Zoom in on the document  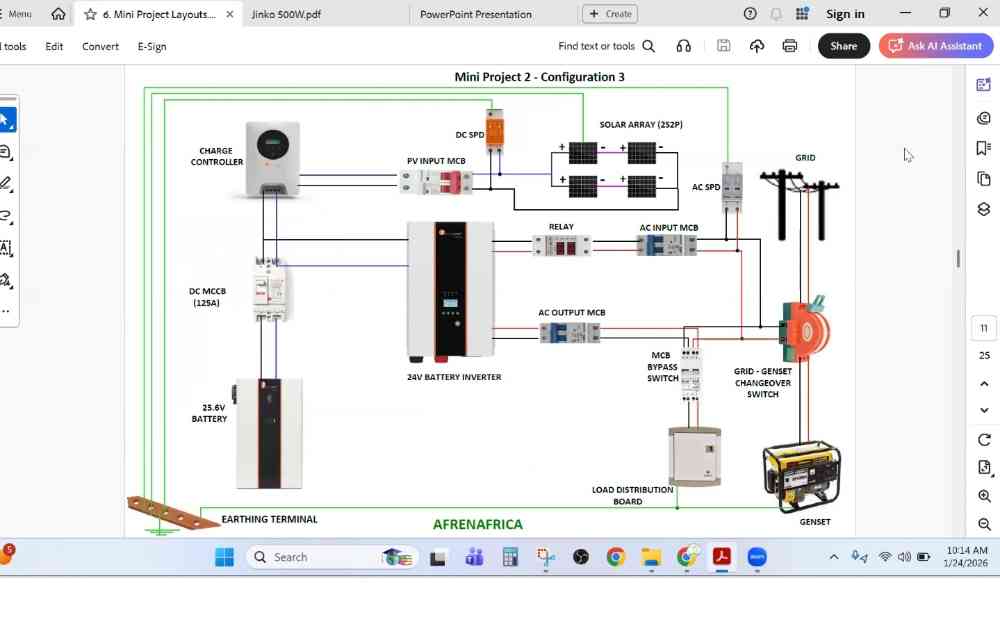[x=984, y=496]
